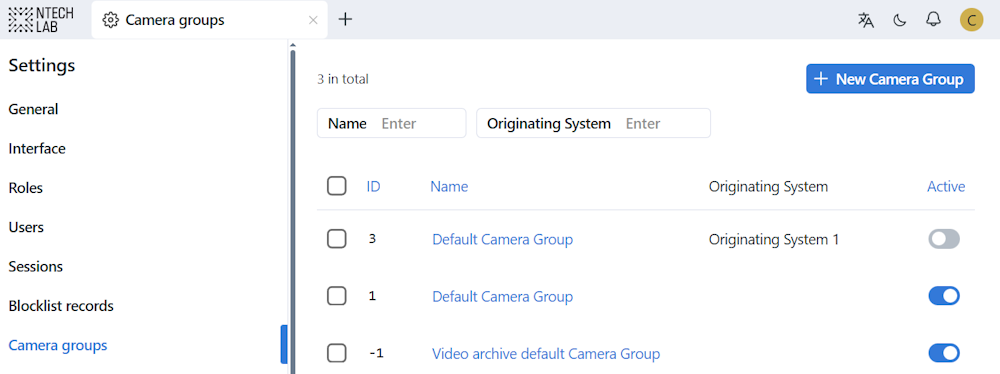
Task: Create a New Camera Group
Action: [x=890, y=79]
